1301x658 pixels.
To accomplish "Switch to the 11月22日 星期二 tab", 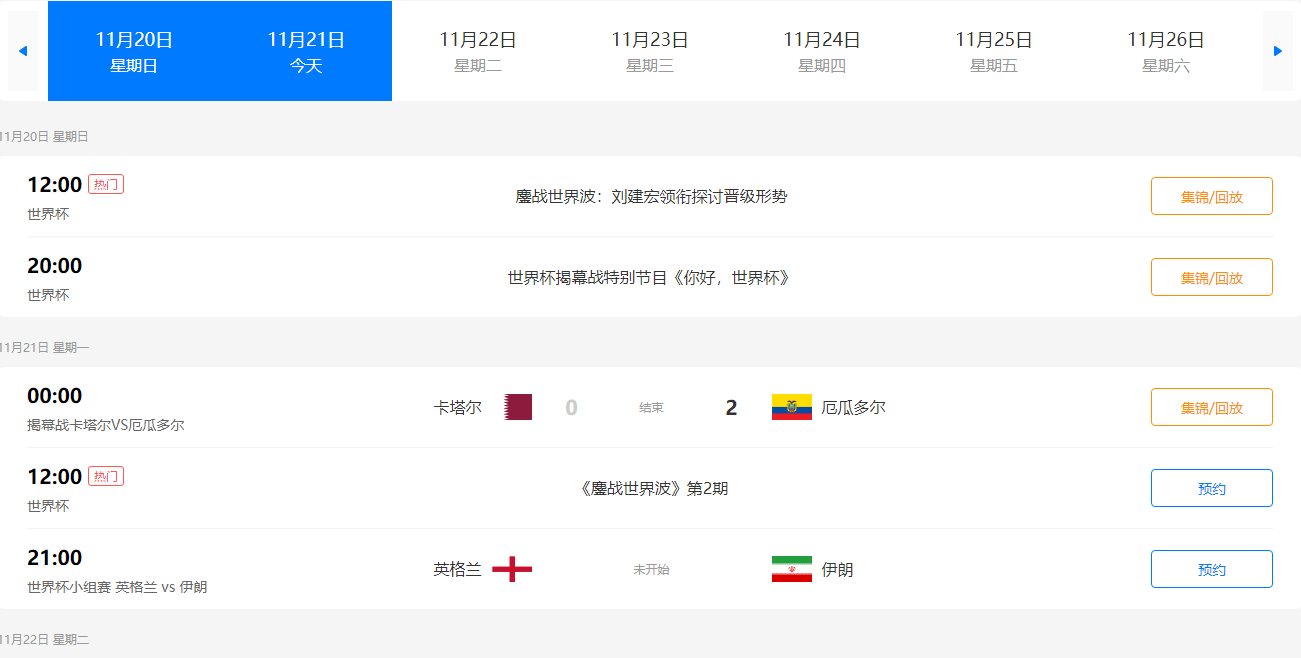I will pos(478,51).
